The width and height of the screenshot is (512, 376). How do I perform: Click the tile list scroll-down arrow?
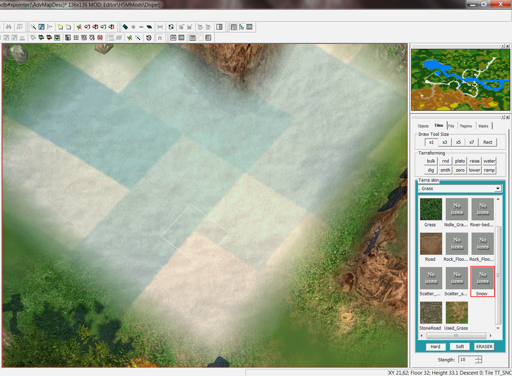click(498, 328)
